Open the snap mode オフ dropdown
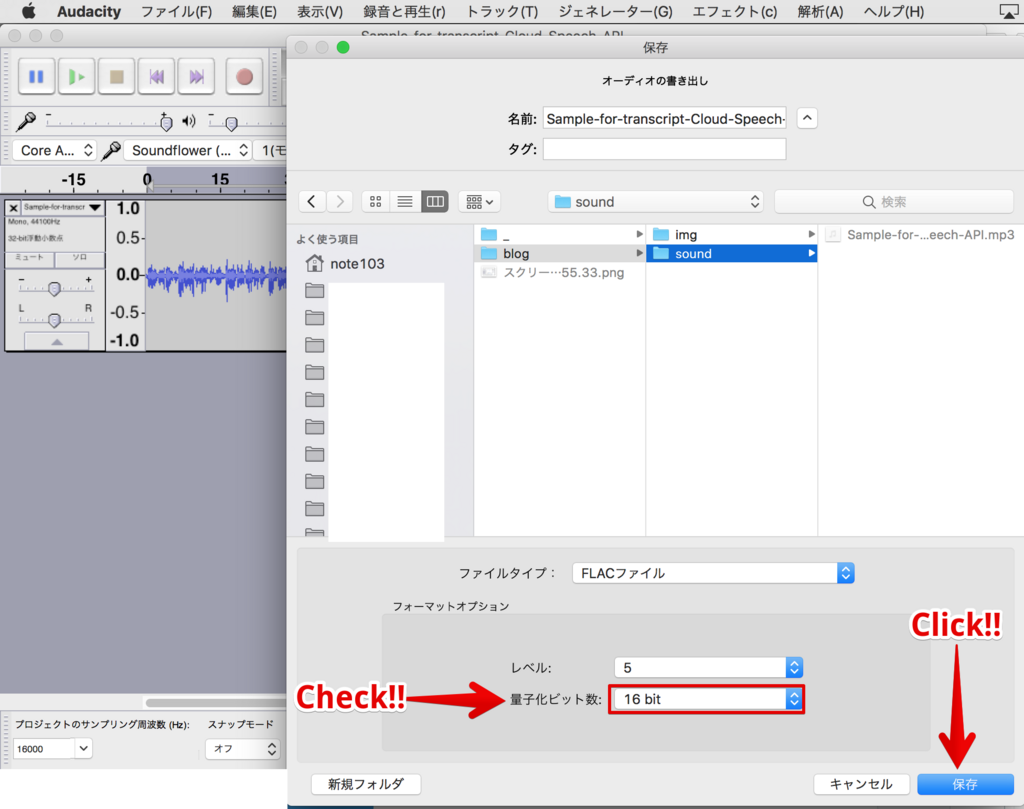 243,749
